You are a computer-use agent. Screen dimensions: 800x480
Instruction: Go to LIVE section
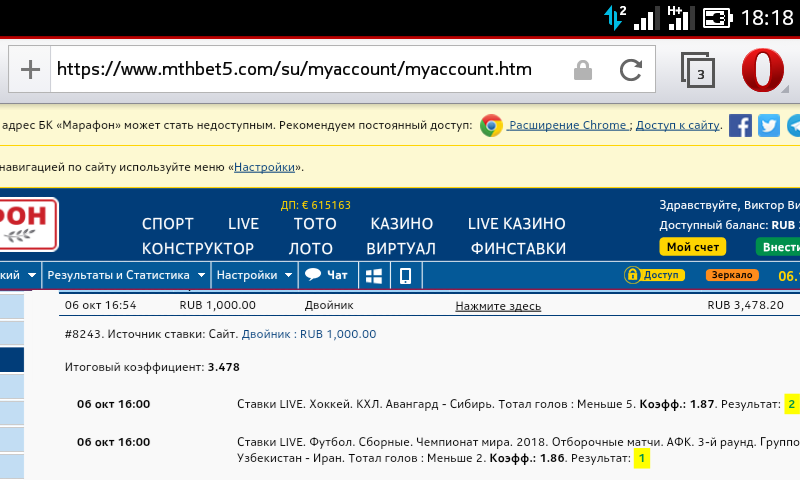[x=243, y=224]
